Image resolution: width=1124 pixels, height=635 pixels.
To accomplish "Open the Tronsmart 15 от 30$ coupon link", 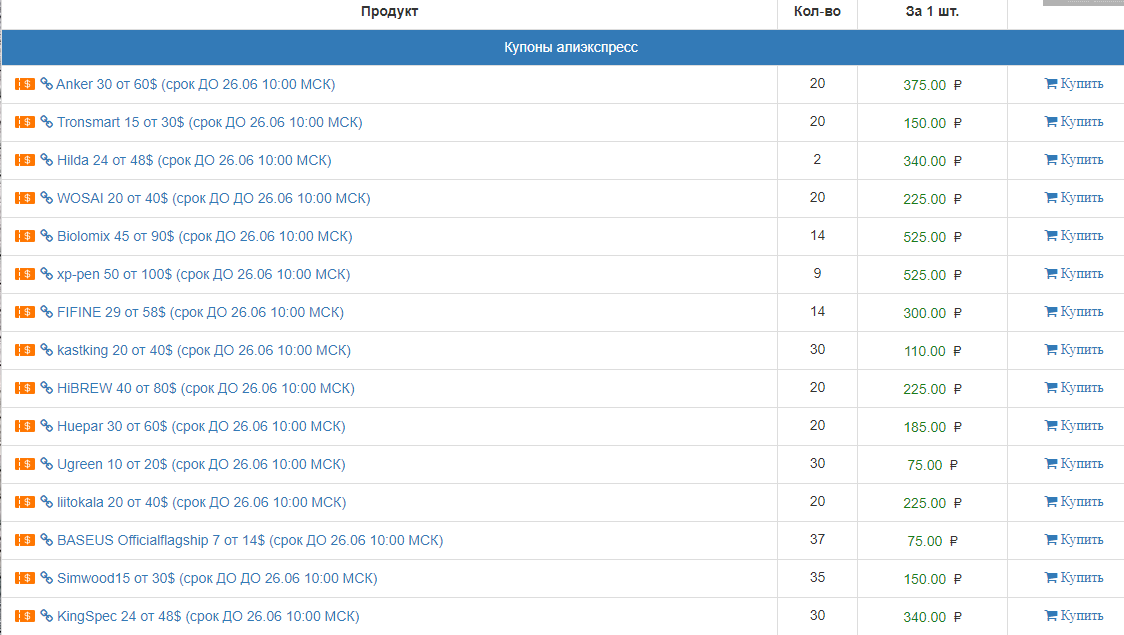I will click(x=210, y=123).
